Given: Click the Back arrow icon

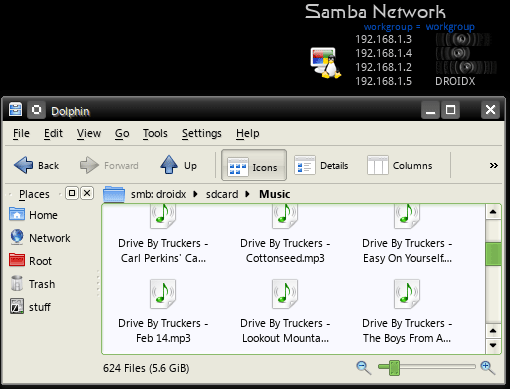Looking at the screenshot, I should tap(23, 165).
